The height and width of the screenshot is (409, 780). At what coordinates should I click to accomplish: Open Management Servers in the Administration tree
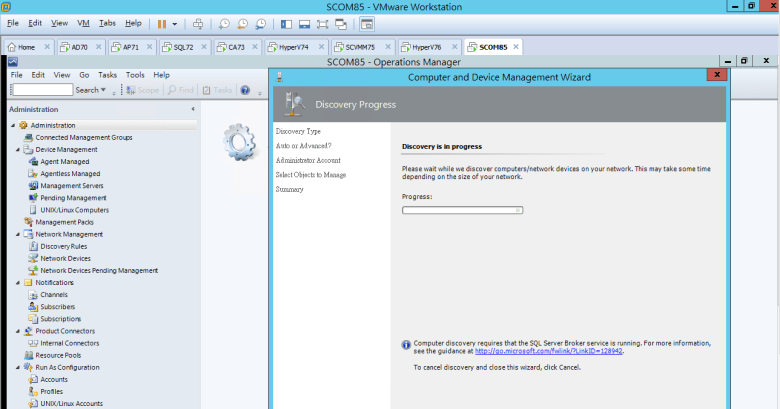tap(71, 185)
